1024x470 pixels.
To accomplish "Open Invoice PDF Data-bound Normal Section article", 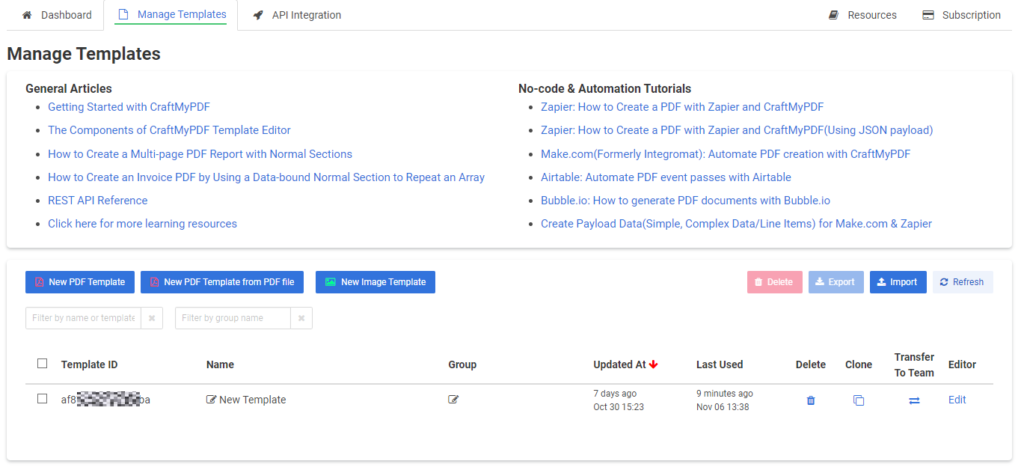I will [266, 177].
